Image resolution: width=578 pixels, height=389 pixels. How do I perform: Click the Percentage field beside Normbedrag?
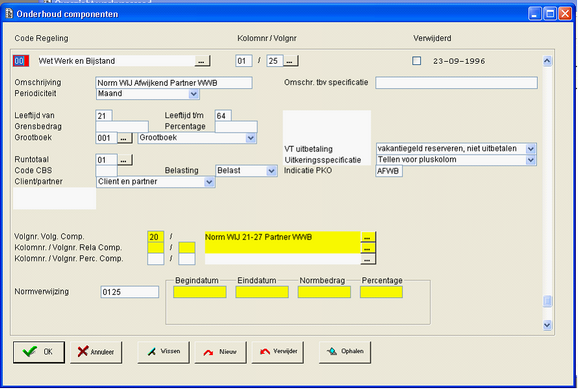point(382,292)
